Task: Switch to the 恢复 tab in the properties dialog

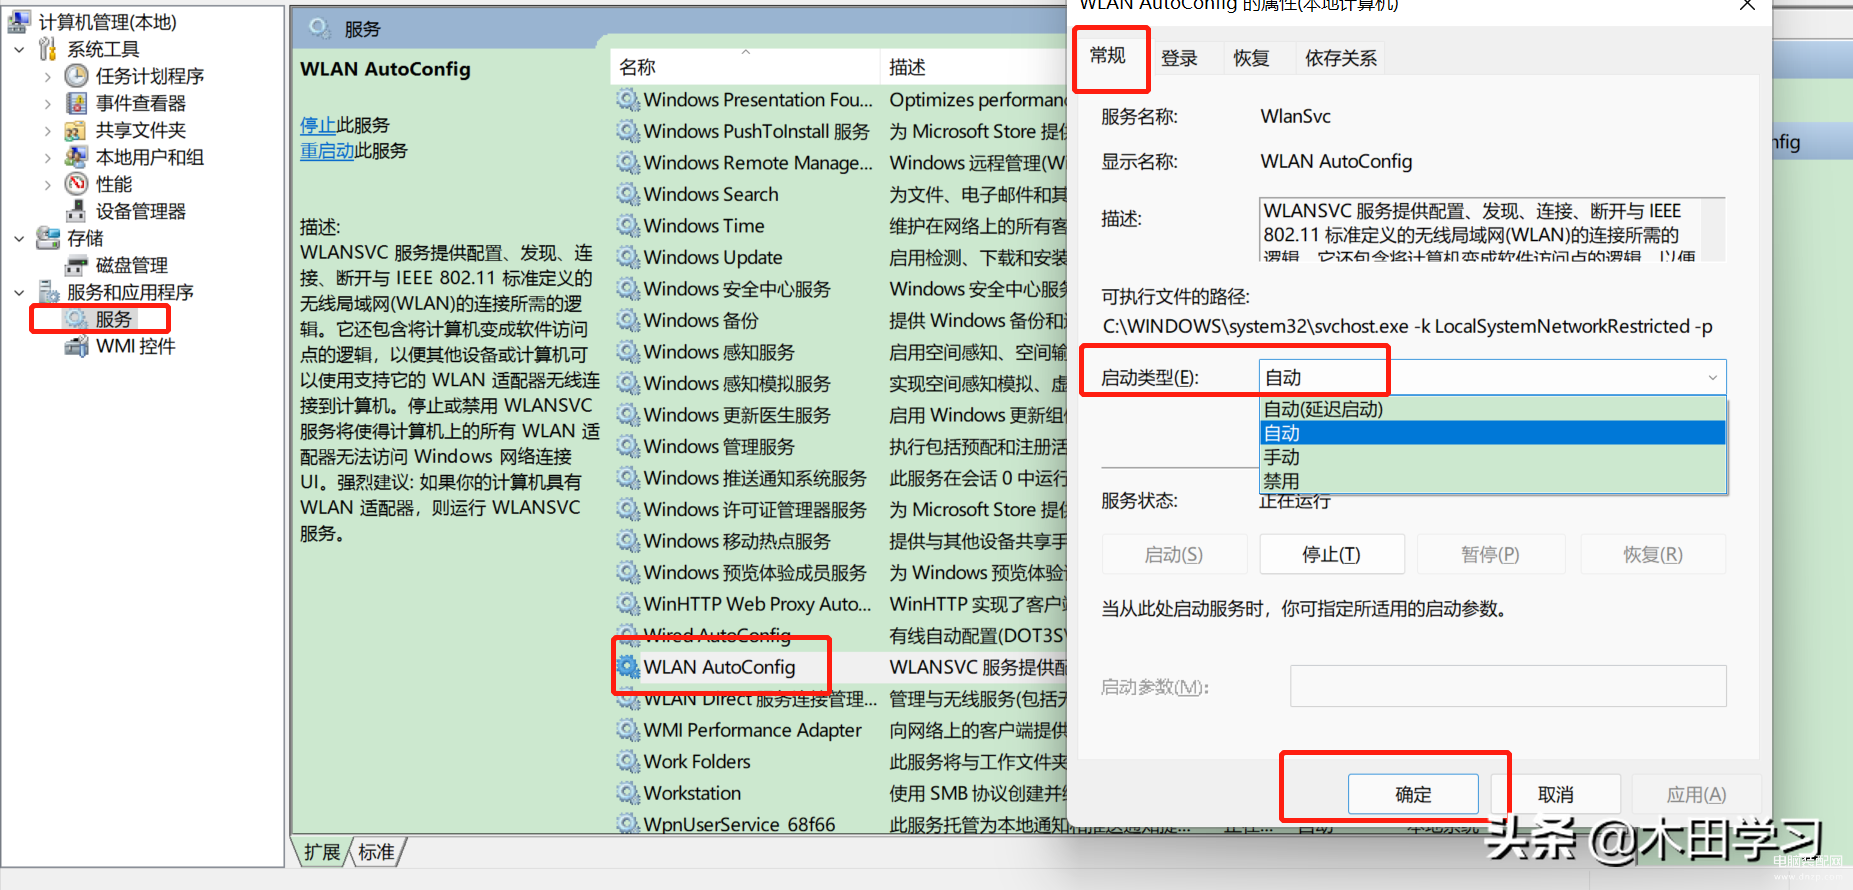Action: pos(1251,58)
